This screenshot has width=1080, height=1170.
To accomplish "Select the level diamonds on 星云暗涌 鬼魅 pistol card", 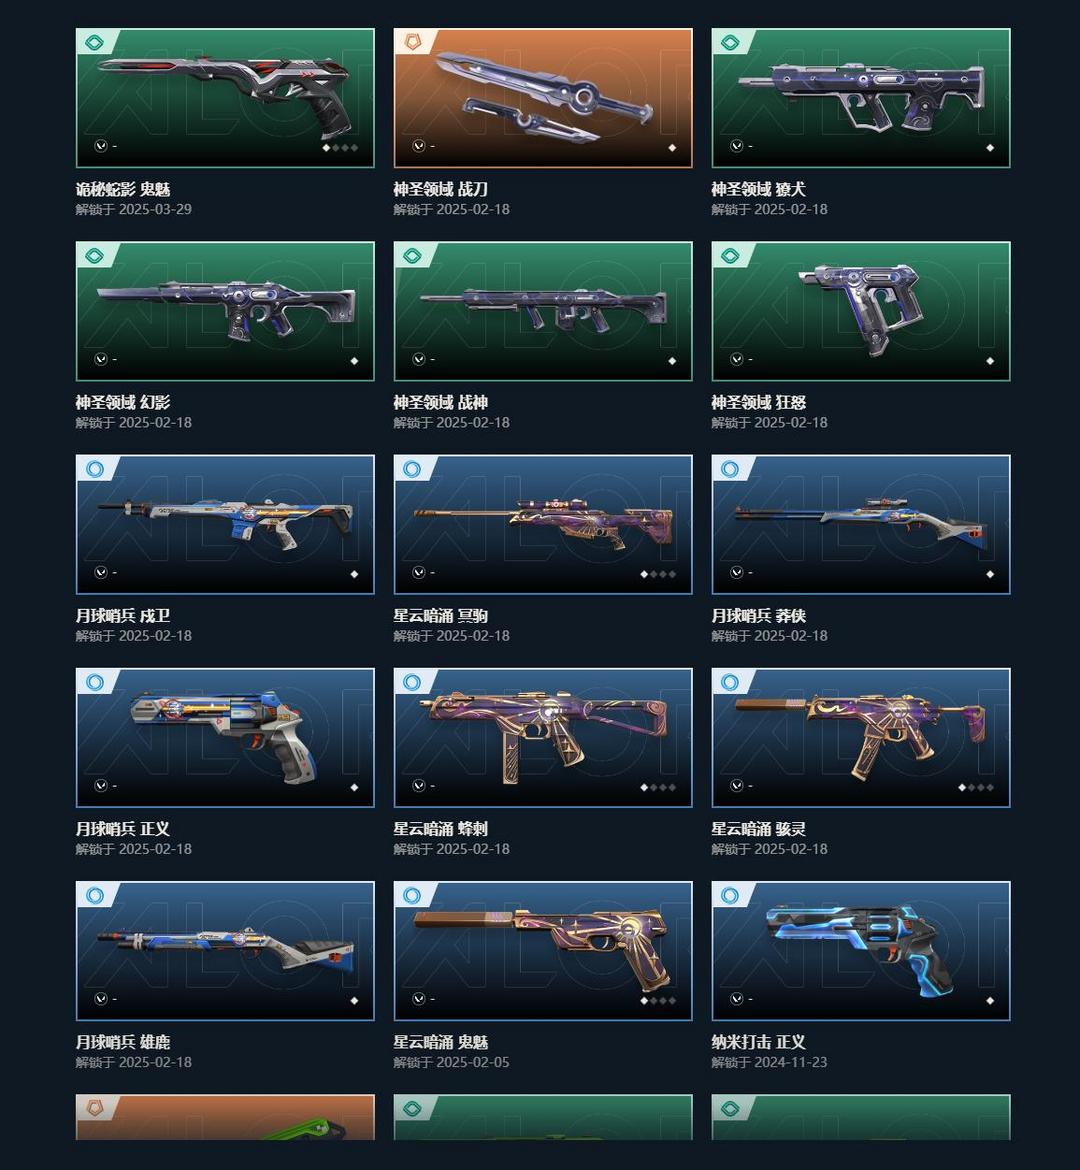I will pyautogui.click(x=658, y=1001).
